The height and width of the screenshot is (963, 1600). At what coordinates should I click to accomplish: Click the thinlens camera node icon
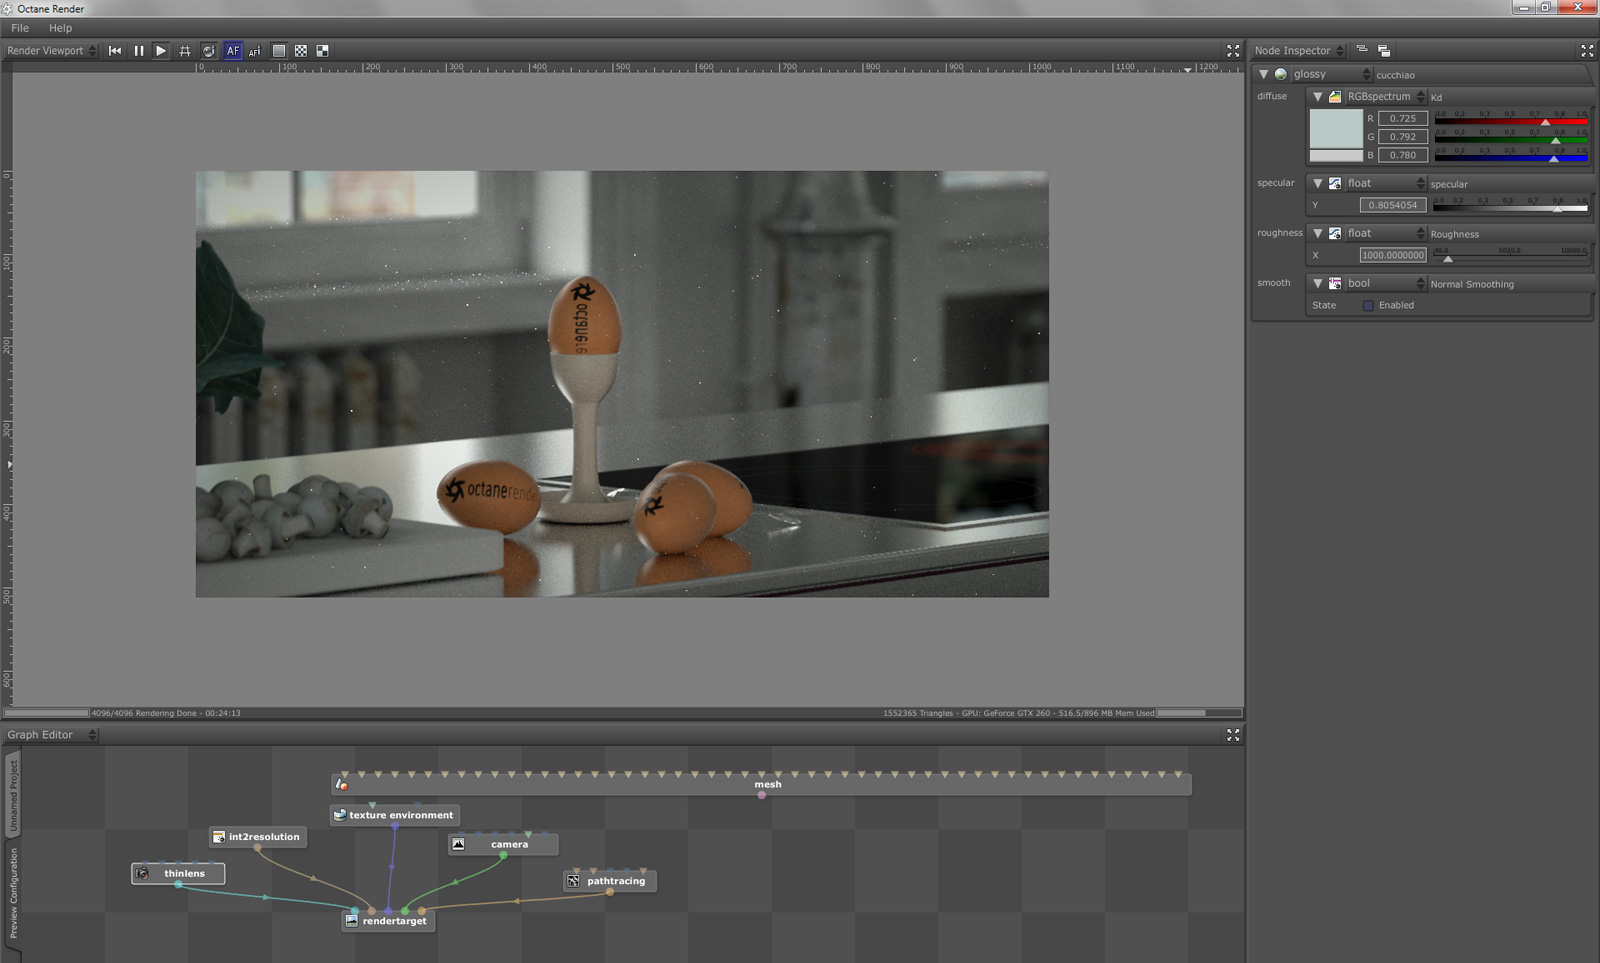[143, 874]
